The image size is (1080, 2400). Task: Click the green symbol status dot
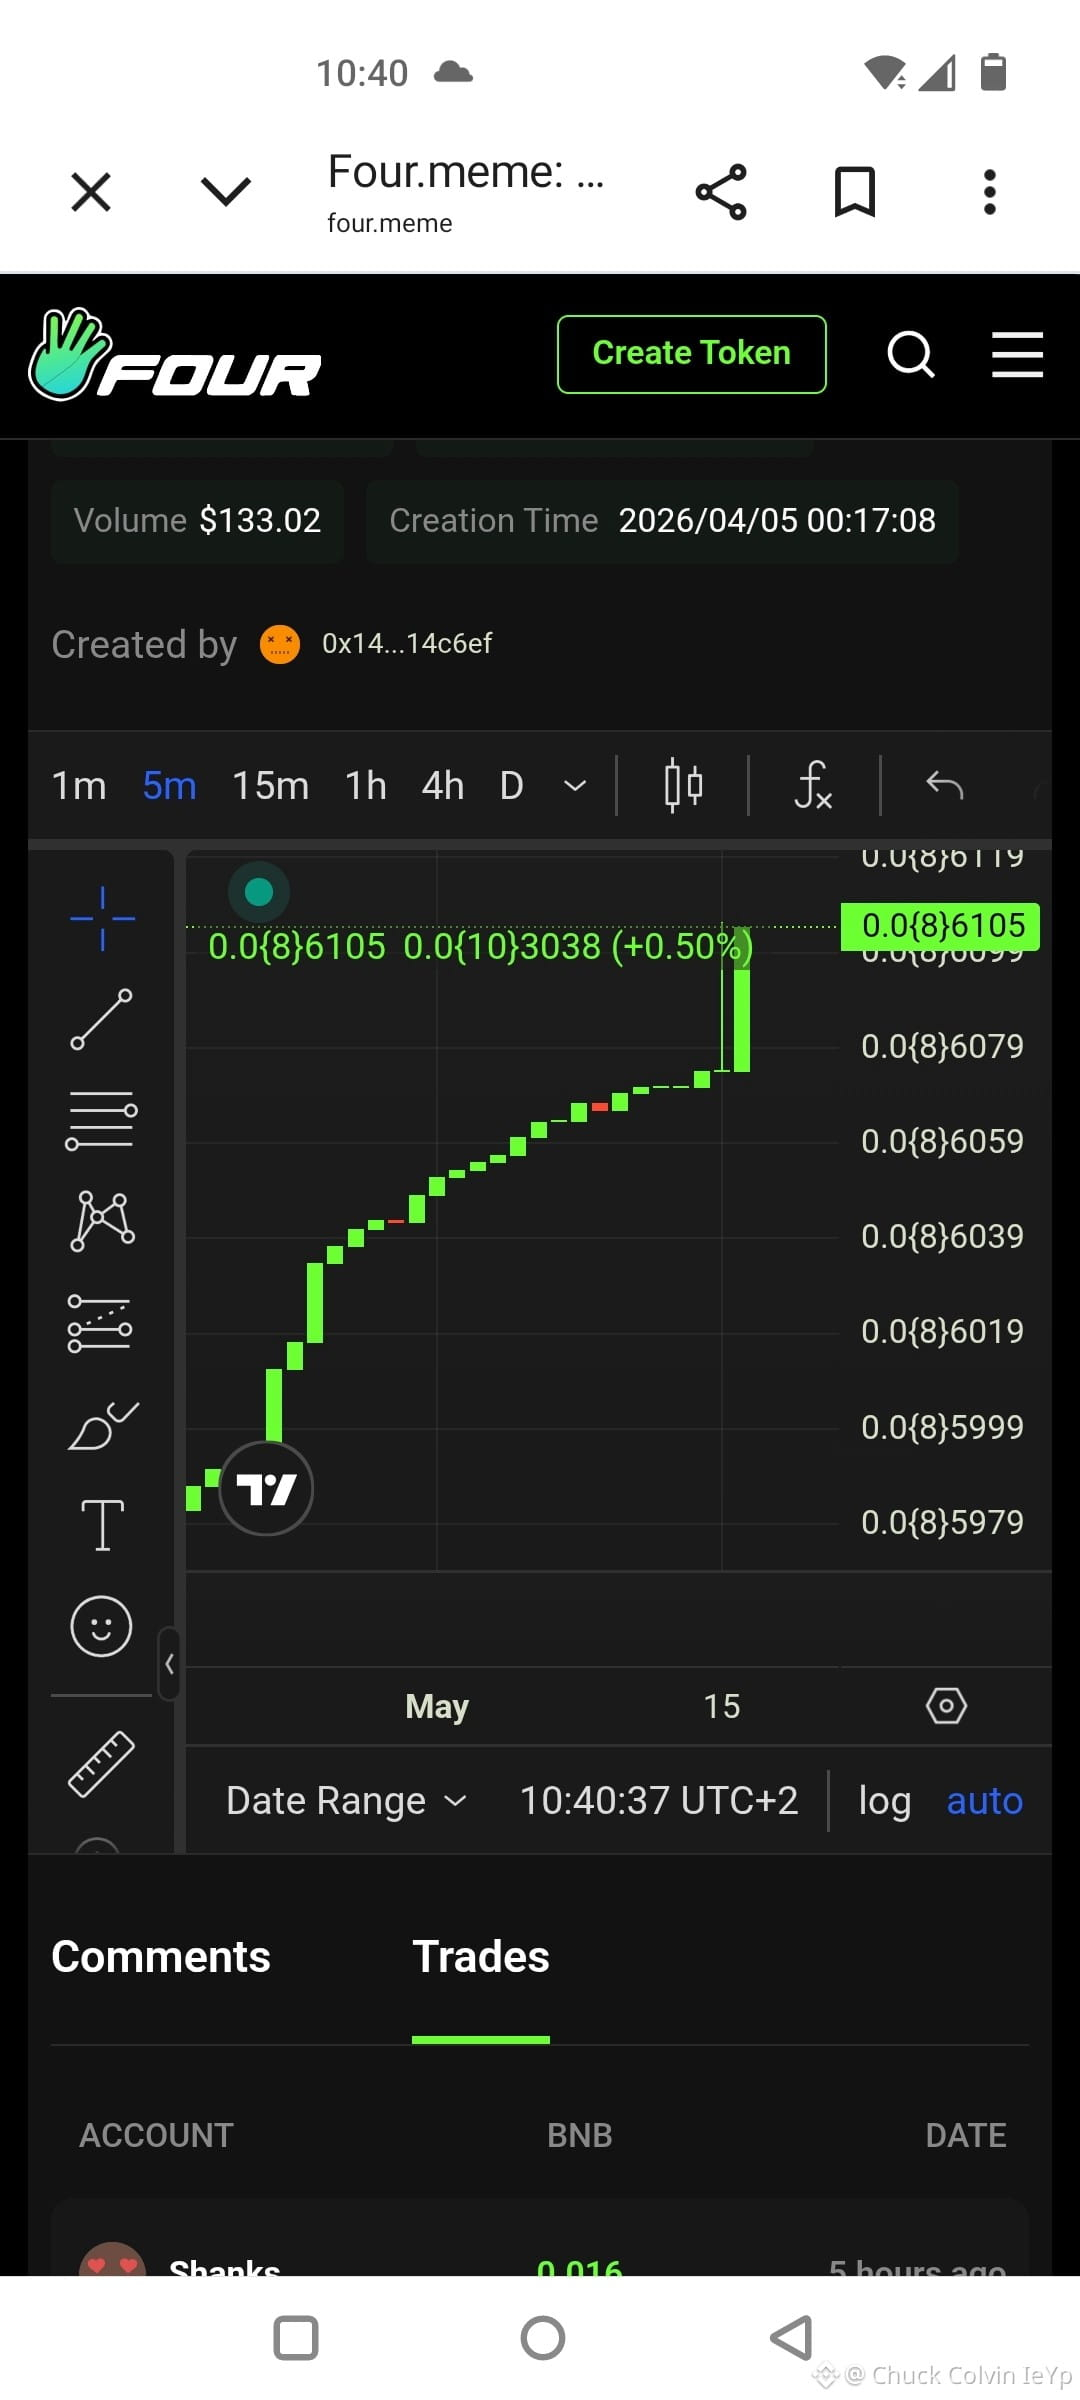tap(259, 891)
